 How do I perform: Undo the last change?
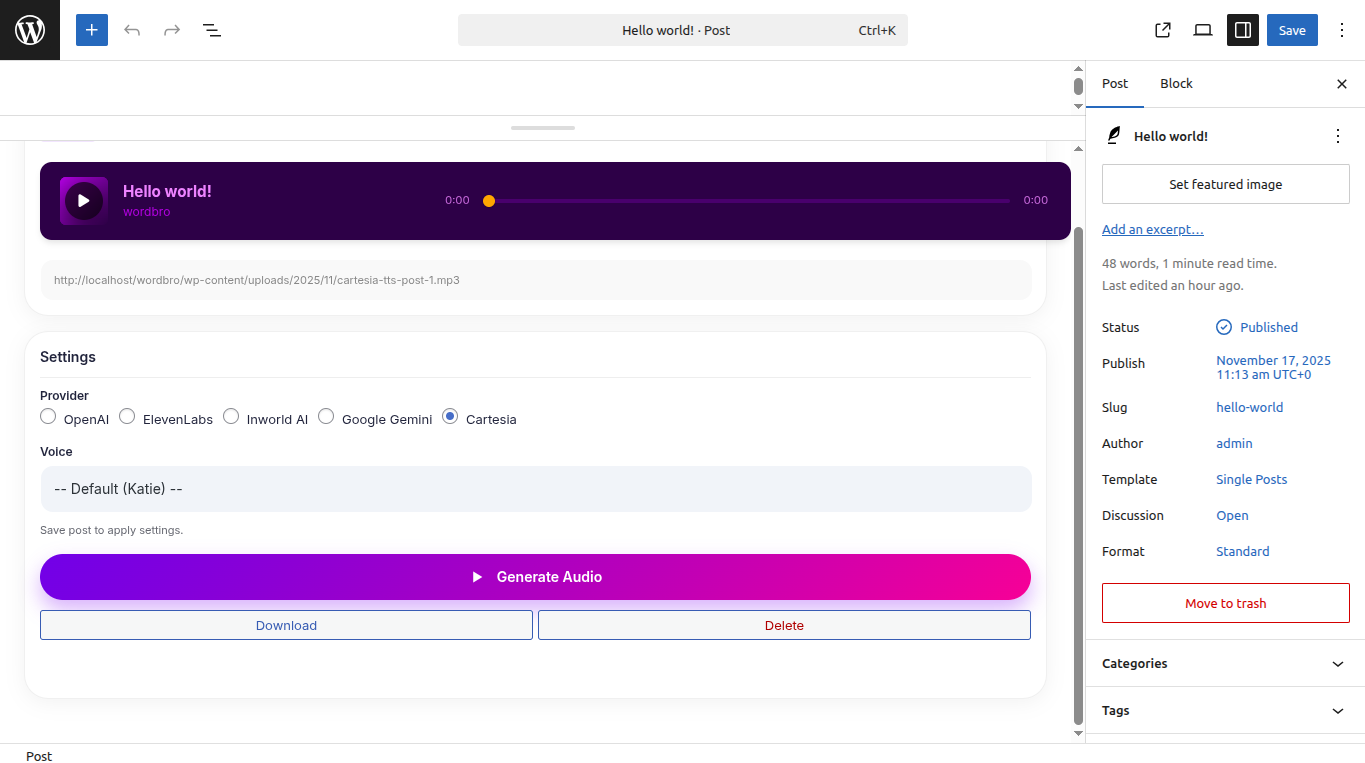(132, 30)
